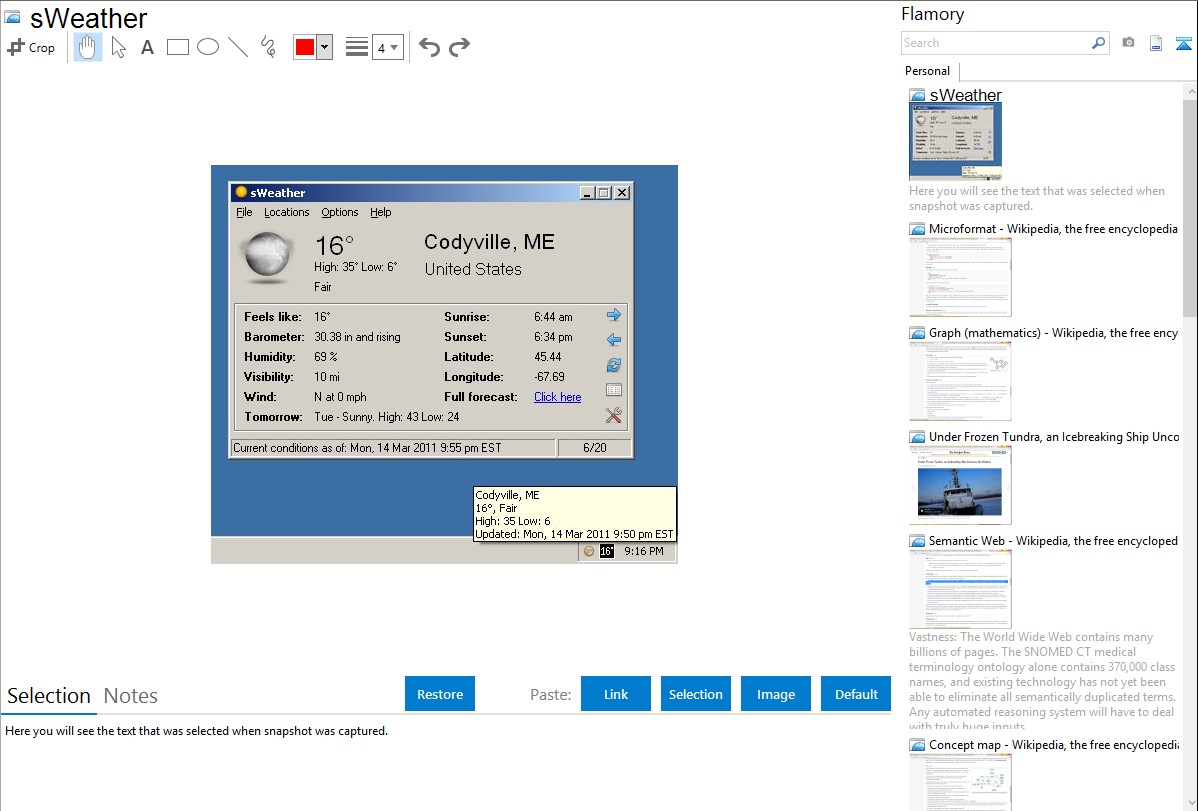Image resolution: width=1198 pixels, height=811 pixels.
Task: Click the Flamory search field
Action: [996, 43]
